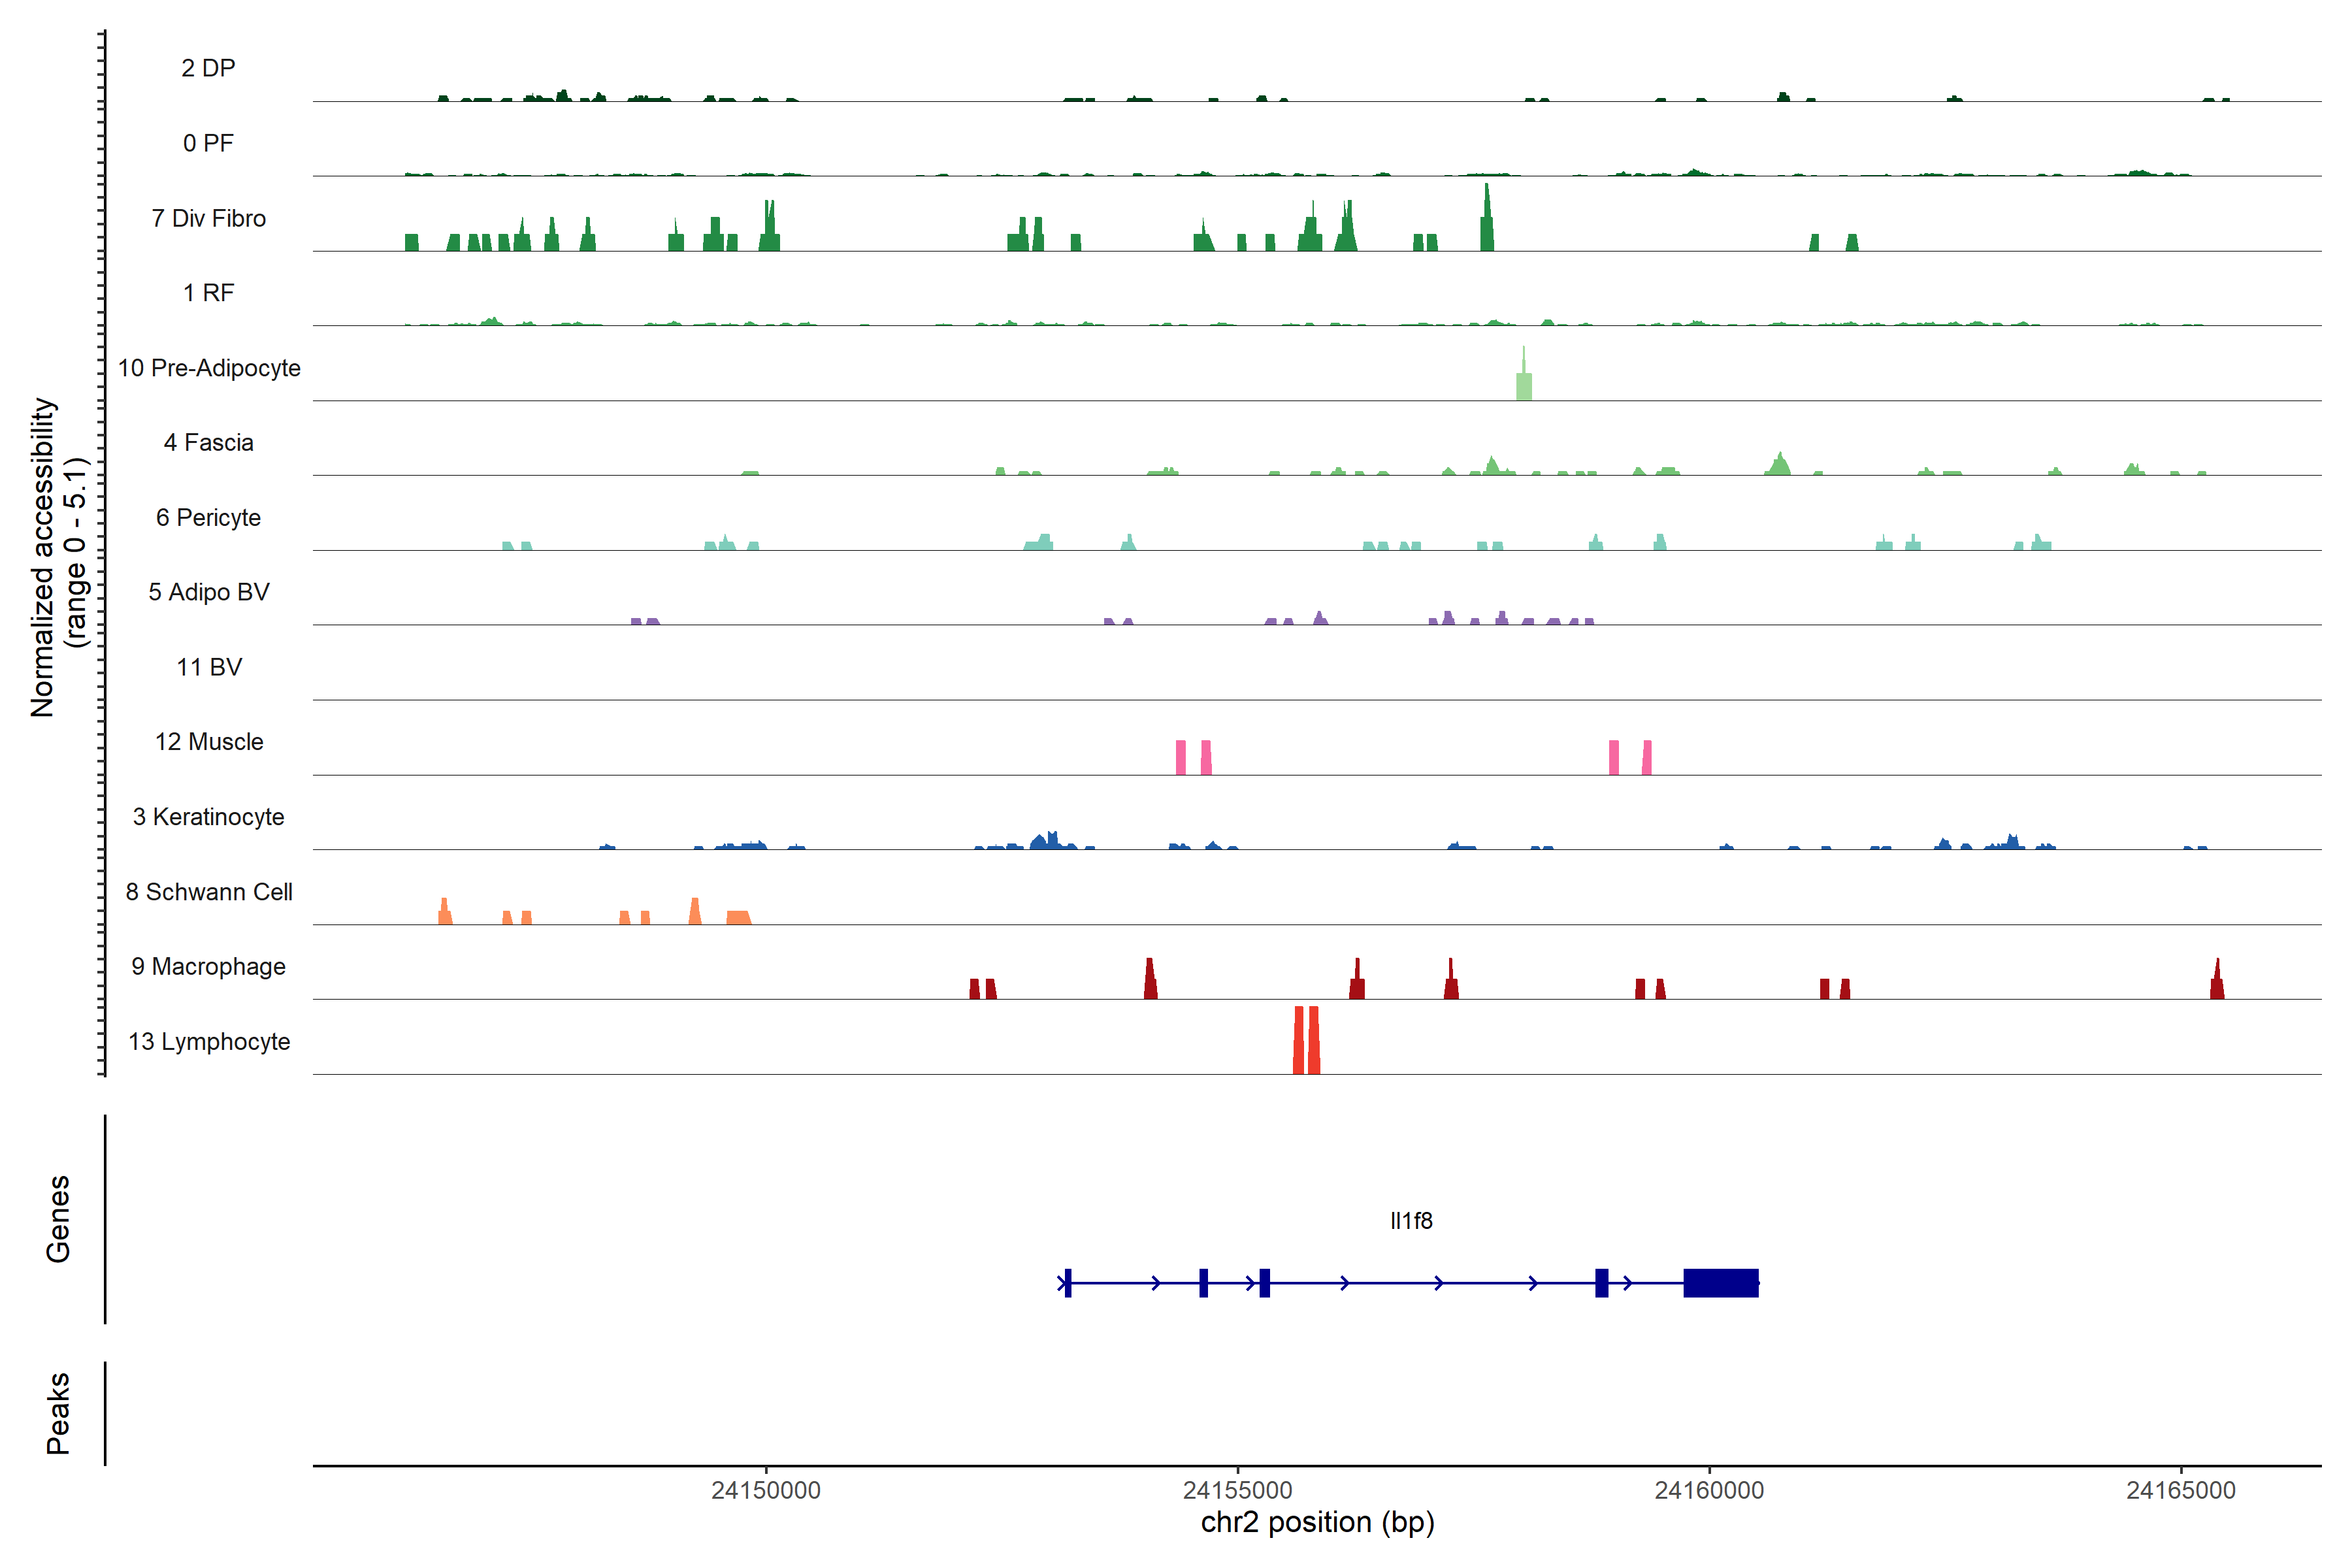Click the 3 Keratinocyte track label
This screenshot has width=2352, height=1568.
[x=209, y=817]
